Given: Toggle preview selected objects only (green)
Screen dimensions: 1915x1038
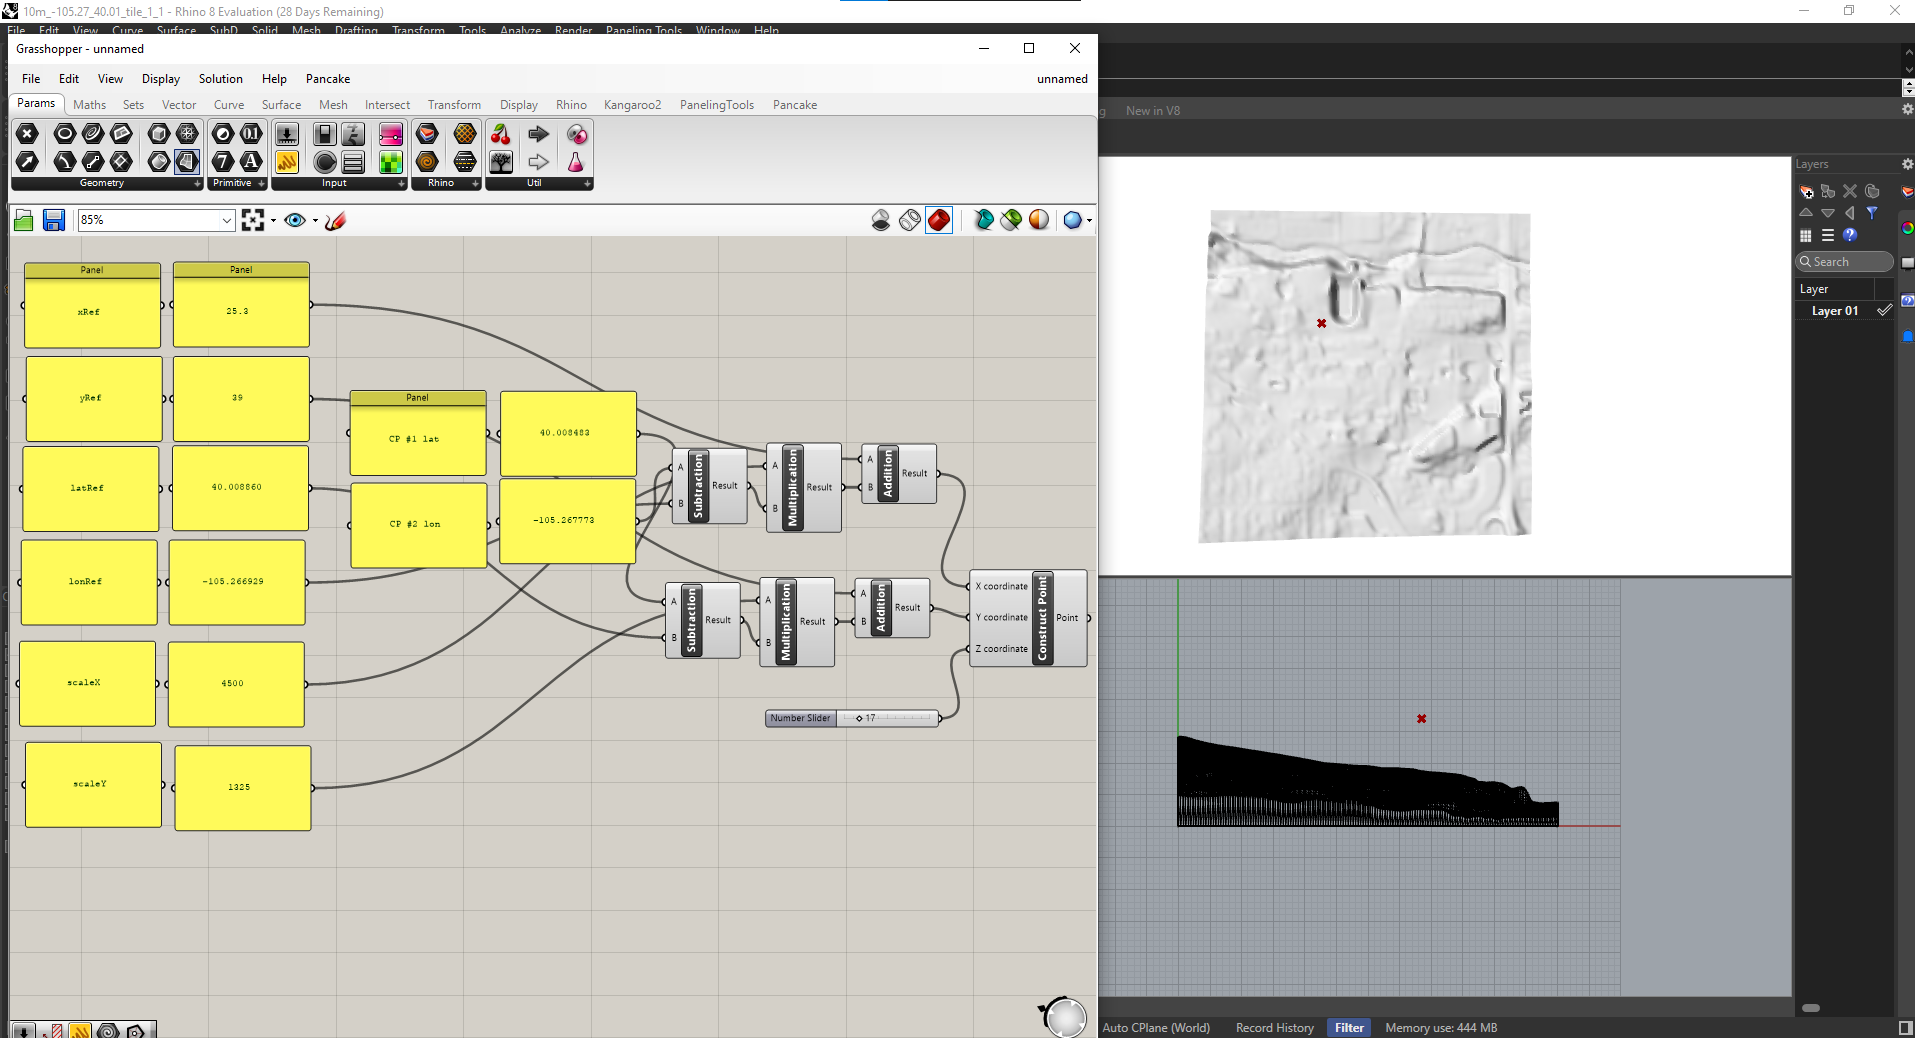Looking at the screenshot, I should point(1012,220).
